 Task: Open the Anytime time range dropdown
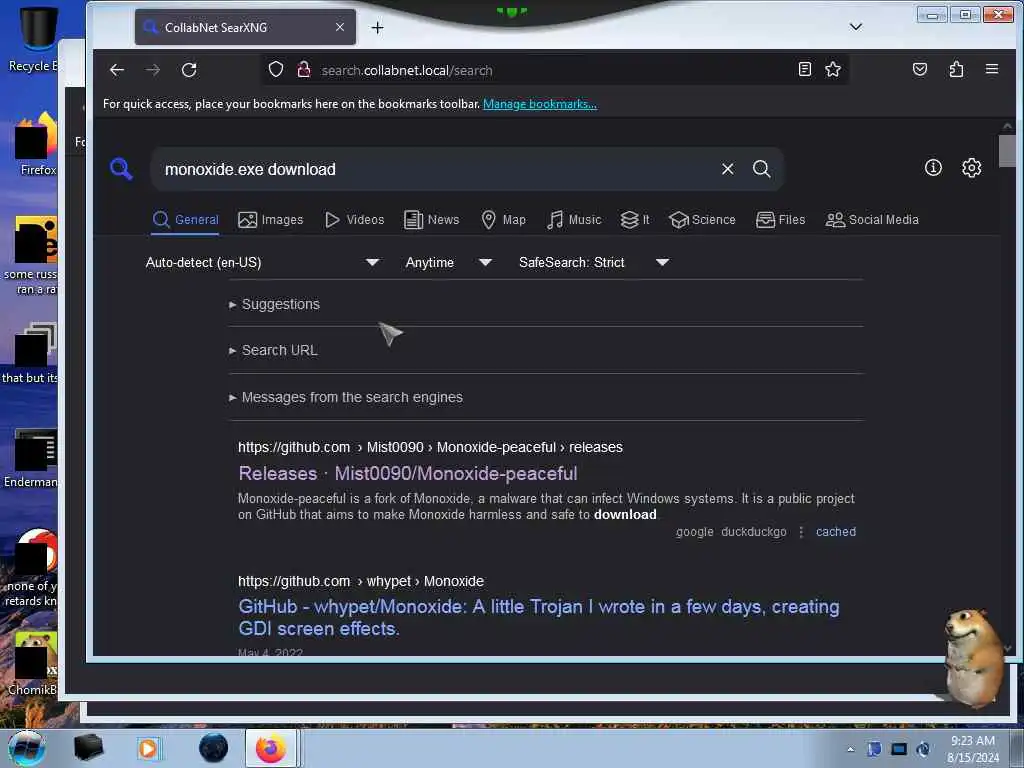click(449, 263)
